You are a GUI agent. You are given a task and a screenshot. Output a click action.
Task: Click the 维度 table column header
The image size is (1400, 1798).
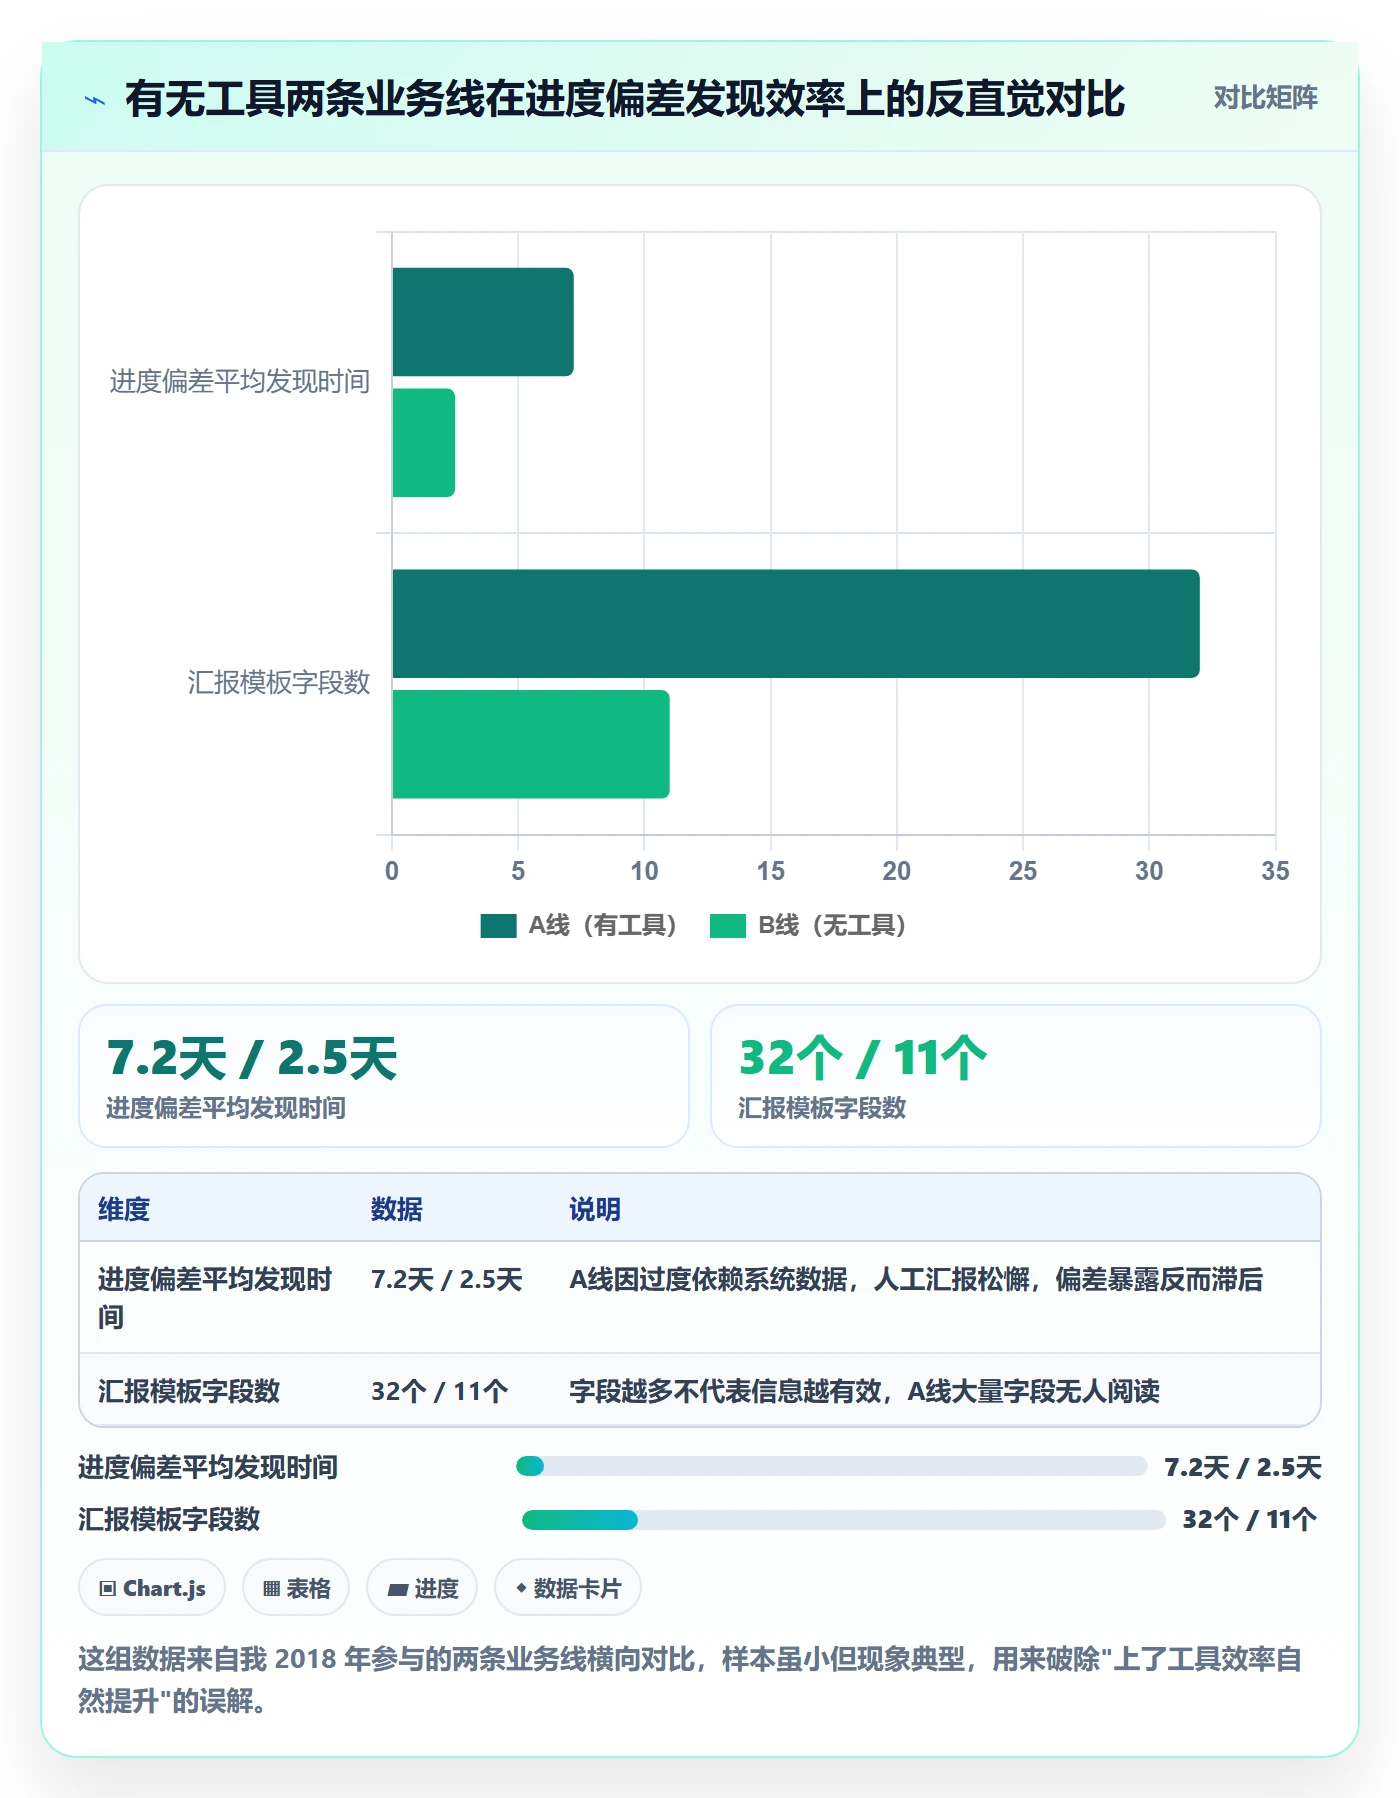(124, 1209)
